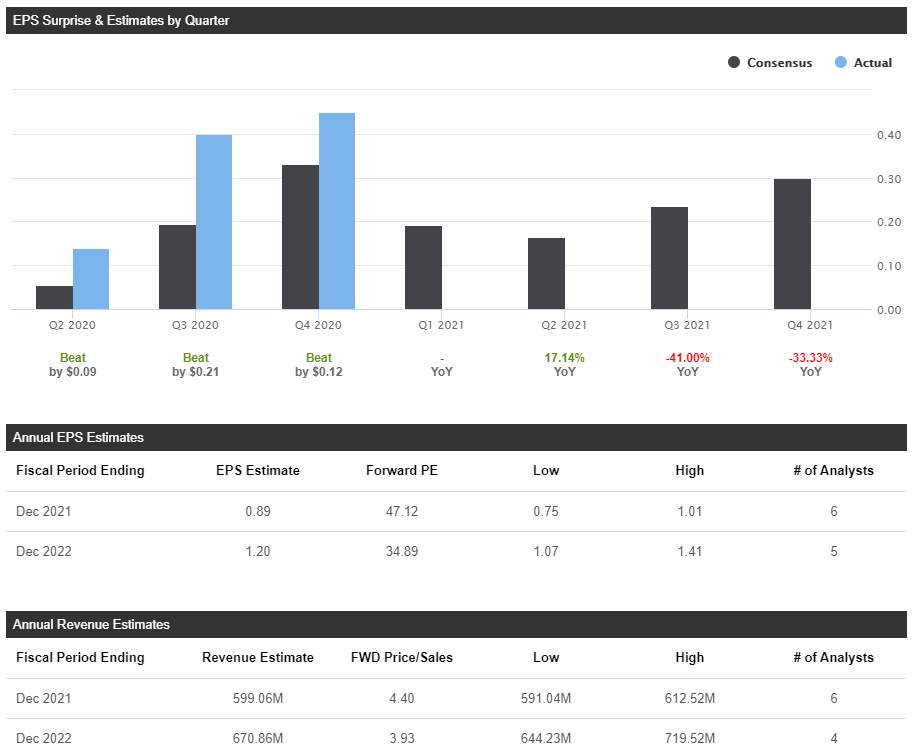Image resolution: width=914 pixels, height=754 pixels.
Task: Sort by the 'FWD Price/Sales' column header
Action: (x=401, y=657)
